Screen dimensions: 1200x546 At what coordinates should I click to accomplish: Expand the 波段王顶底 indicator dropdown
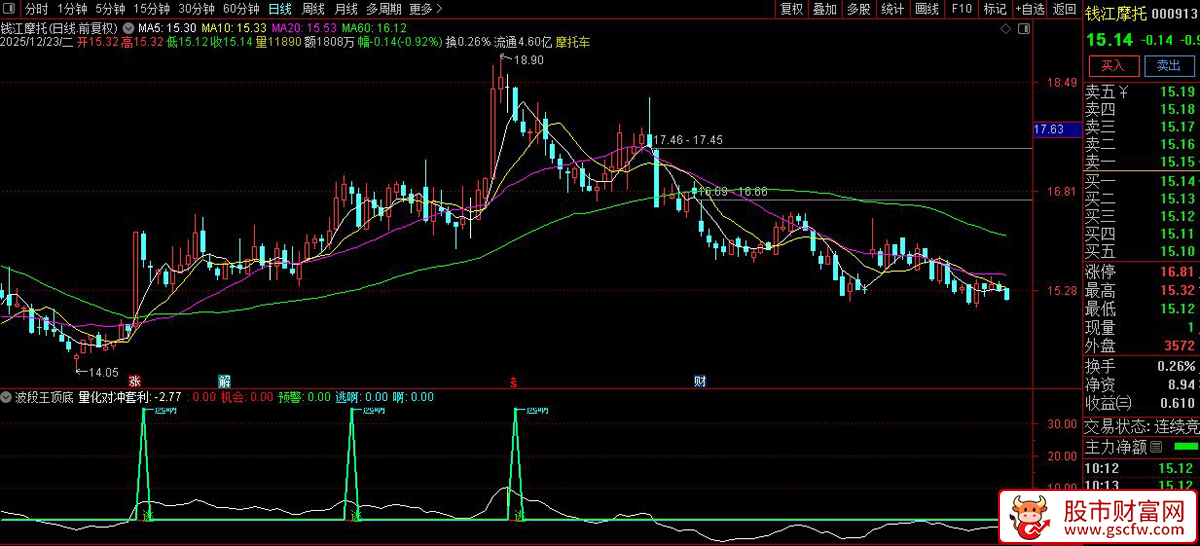click(x=7, y=397)
